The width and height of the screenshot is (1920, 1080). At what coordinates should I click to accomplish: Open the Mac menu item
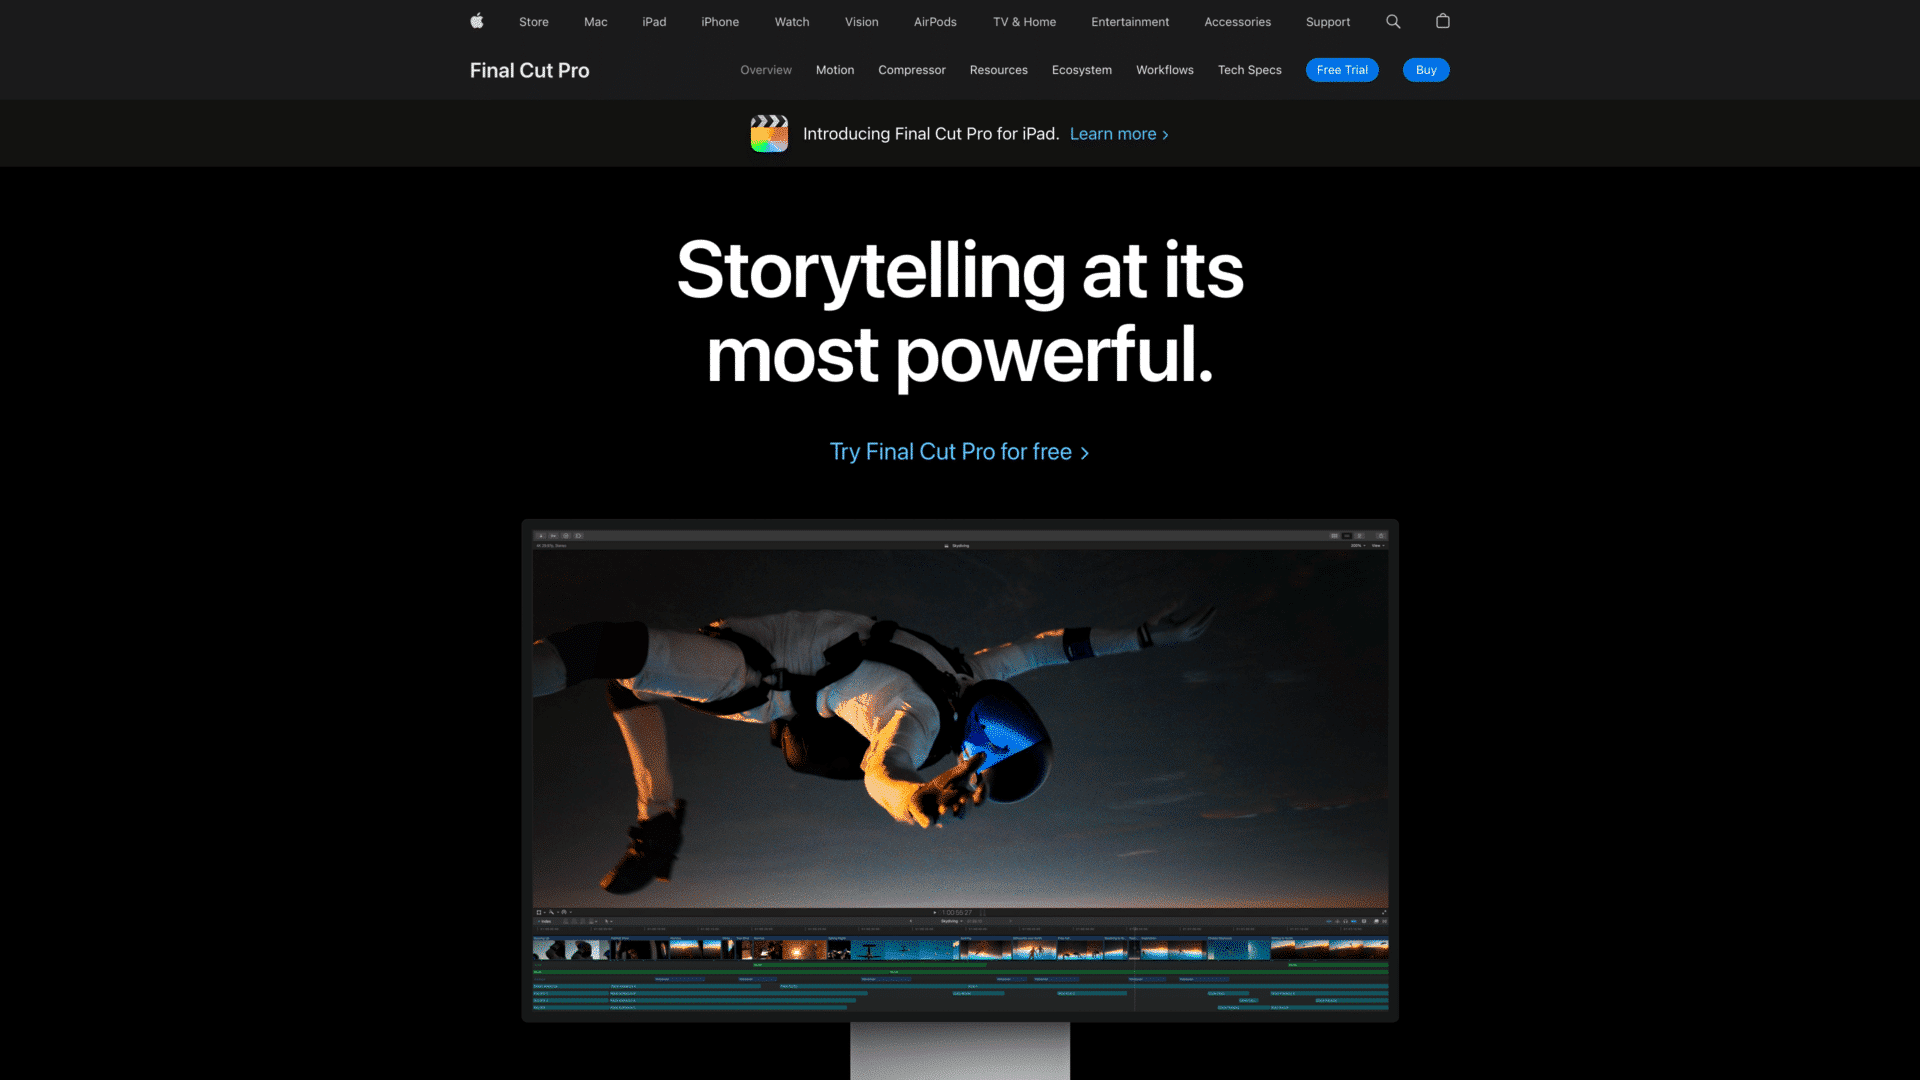click(596, 22)
